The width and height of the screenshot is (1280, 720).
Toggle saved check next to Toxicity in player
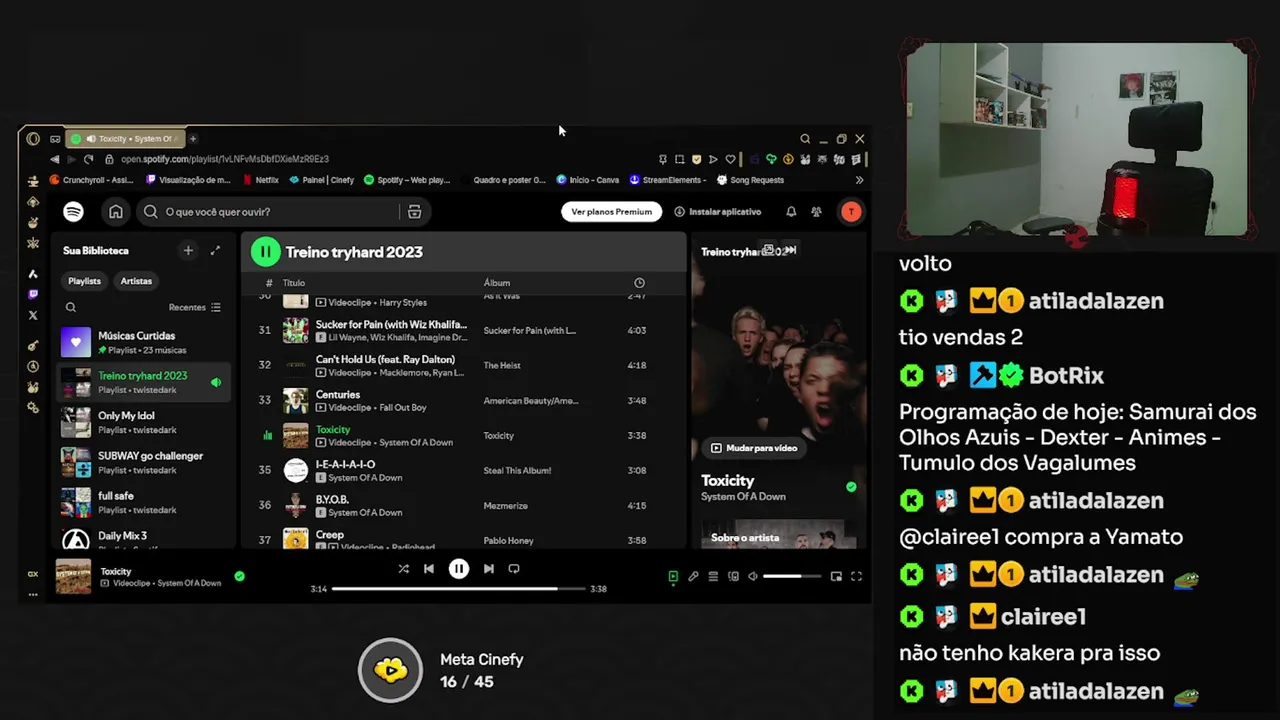(239, 576)
